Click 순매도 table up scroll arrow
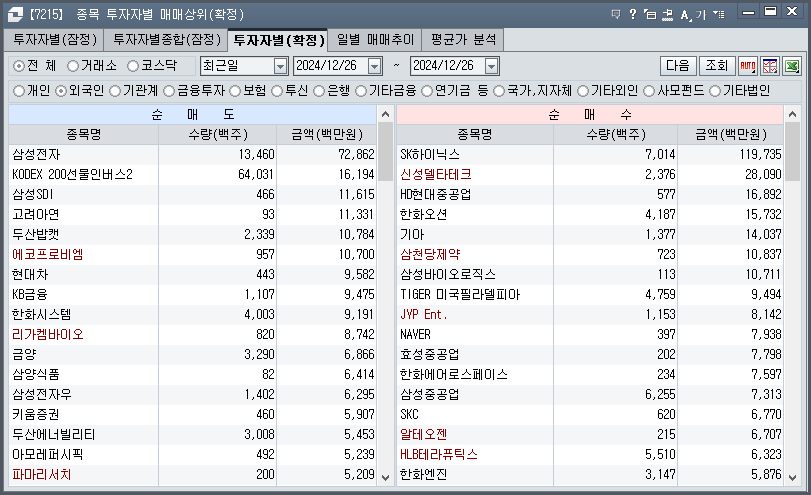 point(385,114)
